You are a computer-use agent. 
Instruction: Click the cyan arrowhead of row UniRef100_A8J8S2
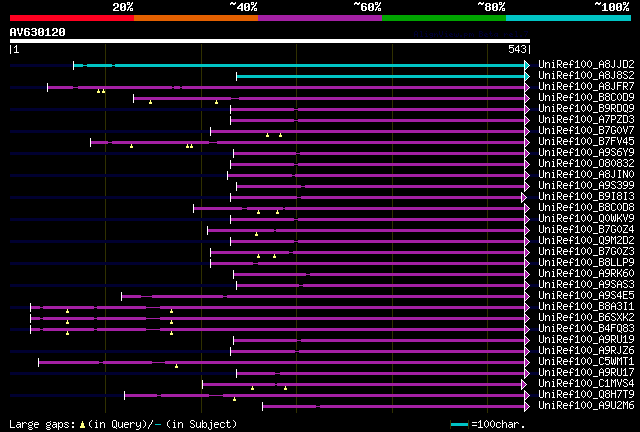(x=527, y=76)
